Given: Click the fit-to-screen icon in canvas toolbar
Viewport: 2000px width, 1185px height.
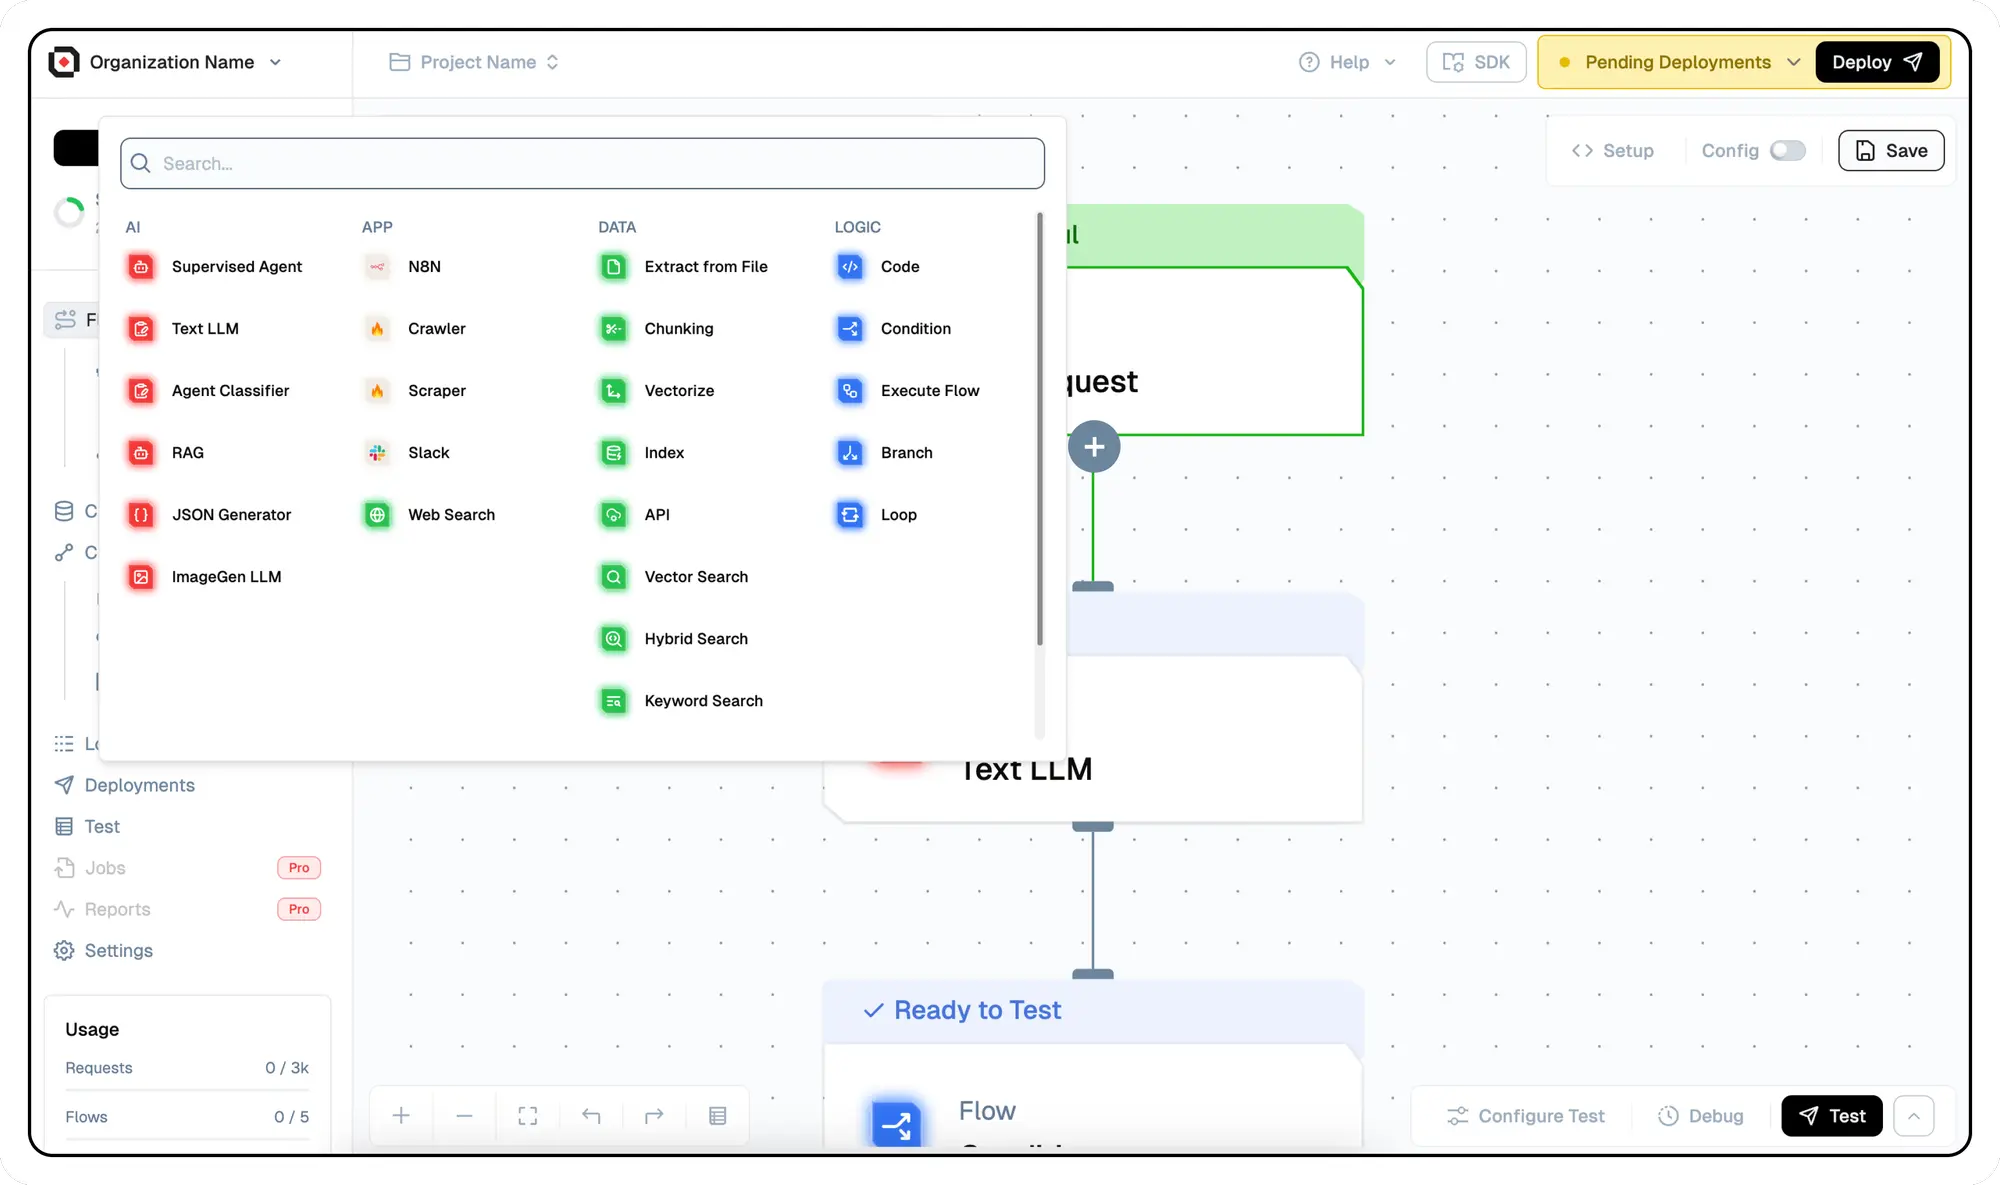Looking at the screenshot, I should (x=528, y=1116).
